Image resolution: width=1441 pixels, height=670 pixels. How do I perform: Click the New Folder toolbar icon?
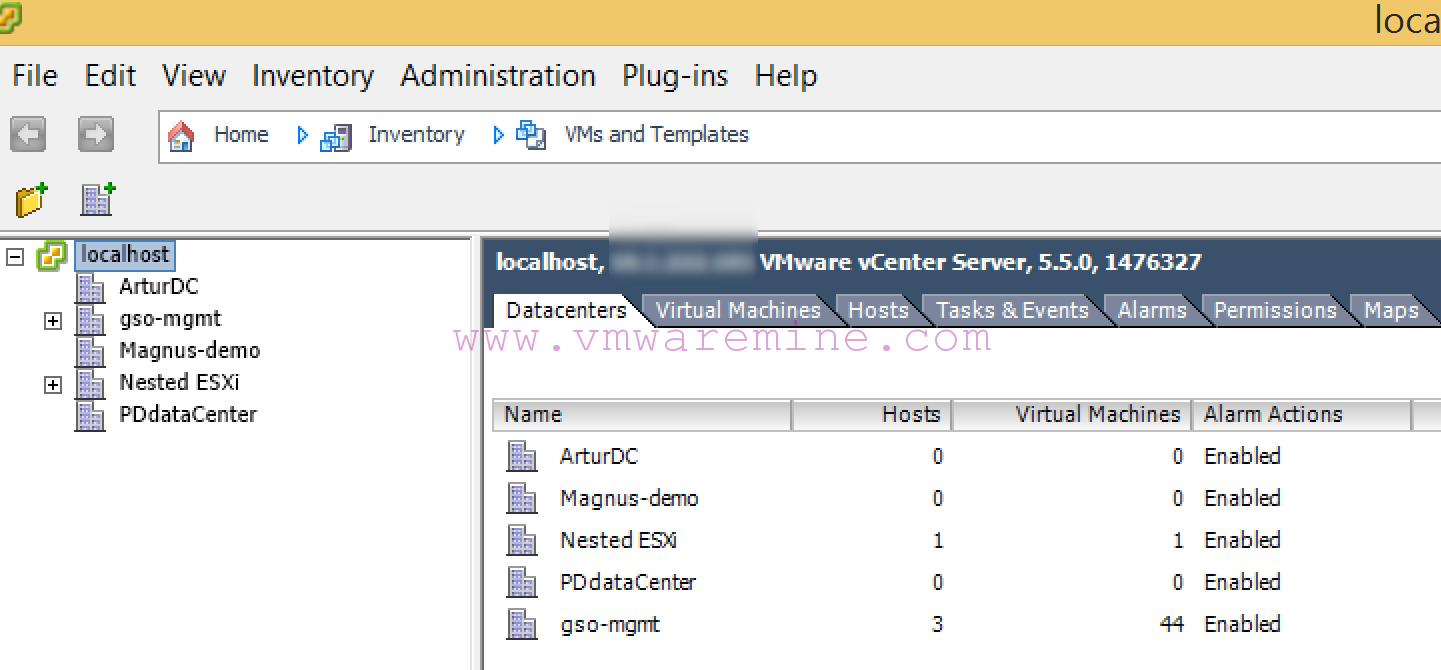pyautogui.click(x=32, y=199)
